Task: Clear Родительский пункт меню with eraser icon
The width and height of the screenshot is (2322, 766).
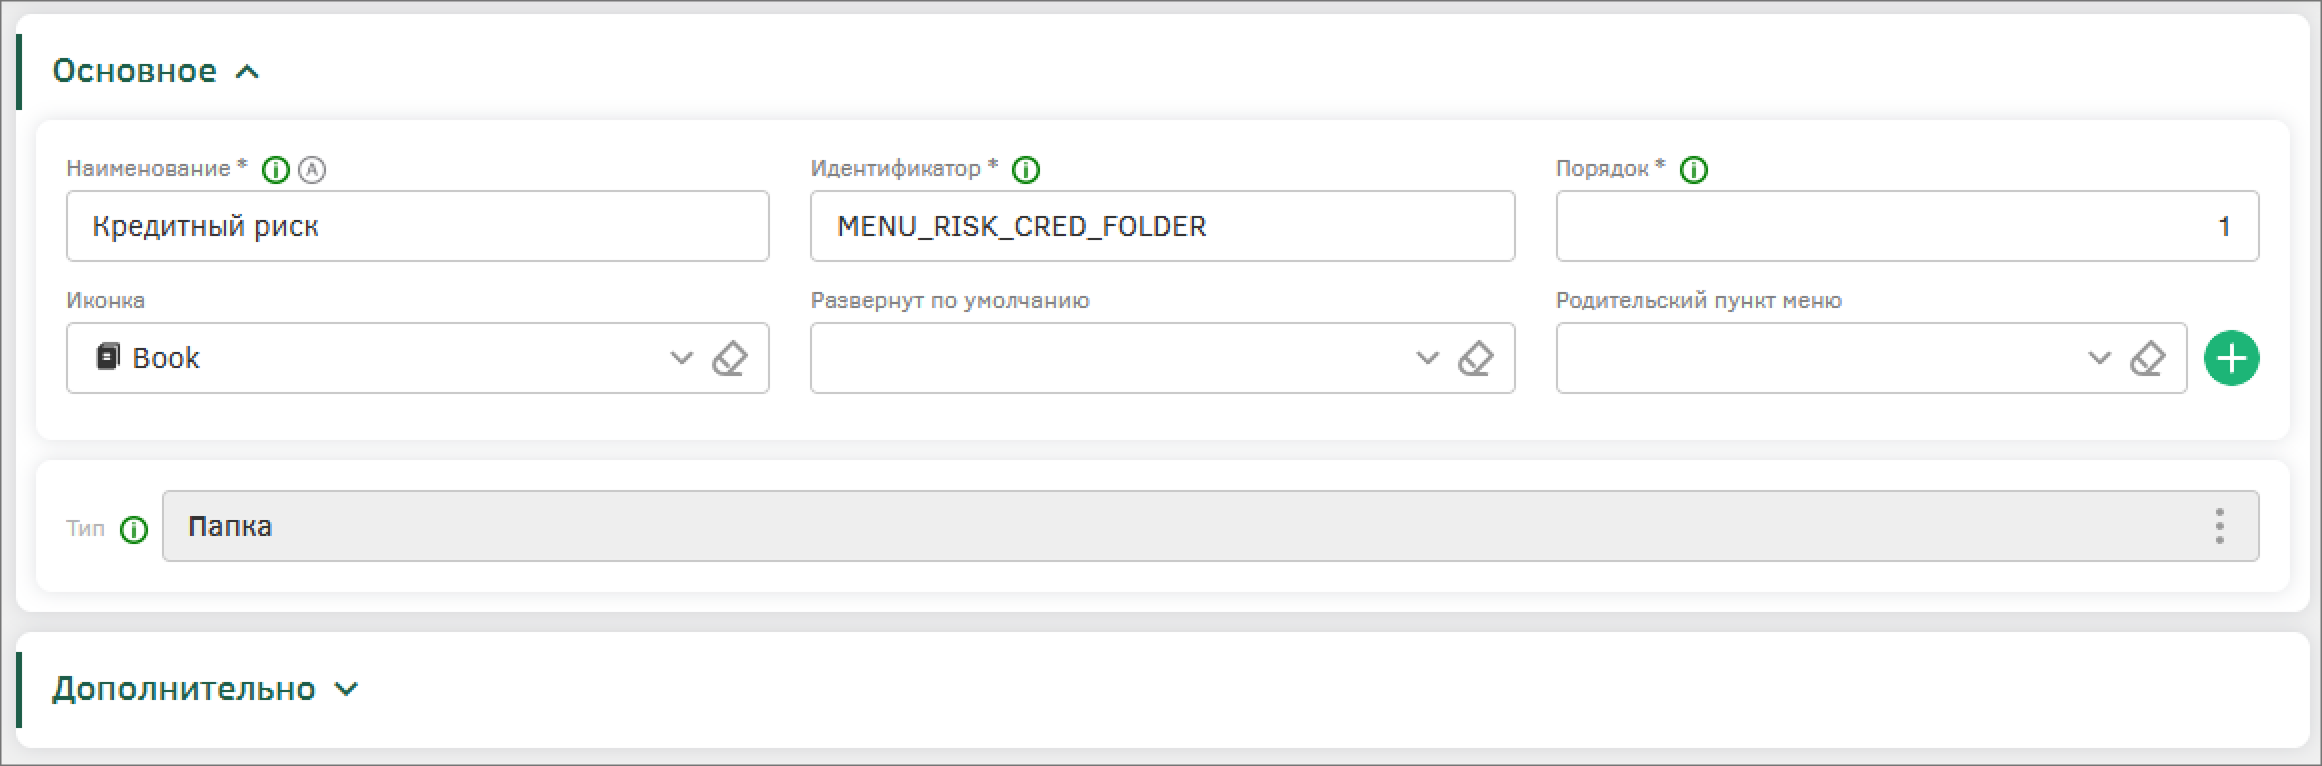Action: click(x=2147, y=358)
